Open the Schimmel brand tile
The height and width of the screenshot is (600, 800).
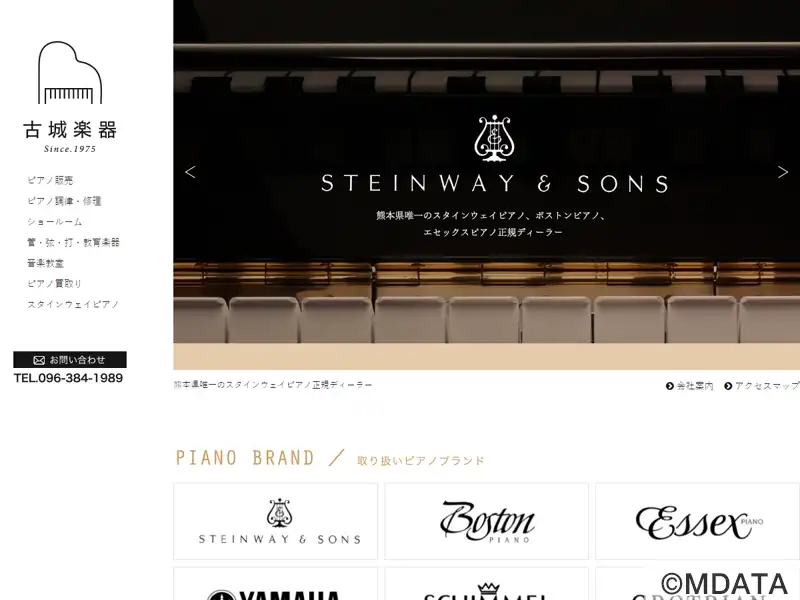[x=486, y=584]
